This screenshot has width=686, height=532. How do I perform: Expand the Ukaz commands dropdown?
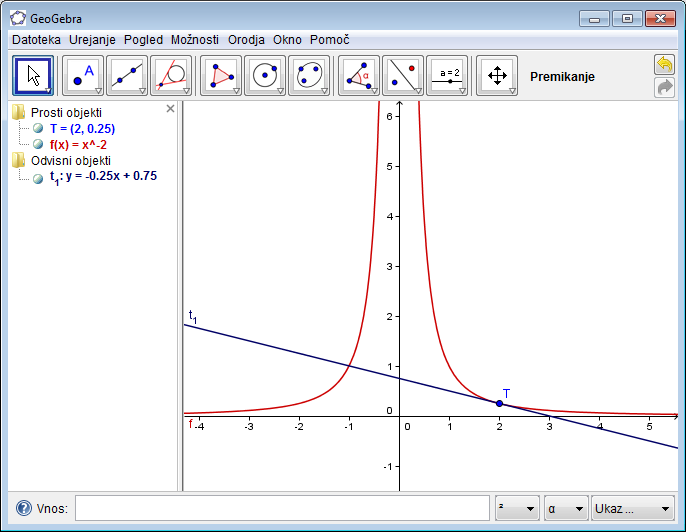click(x=633, y=508)
